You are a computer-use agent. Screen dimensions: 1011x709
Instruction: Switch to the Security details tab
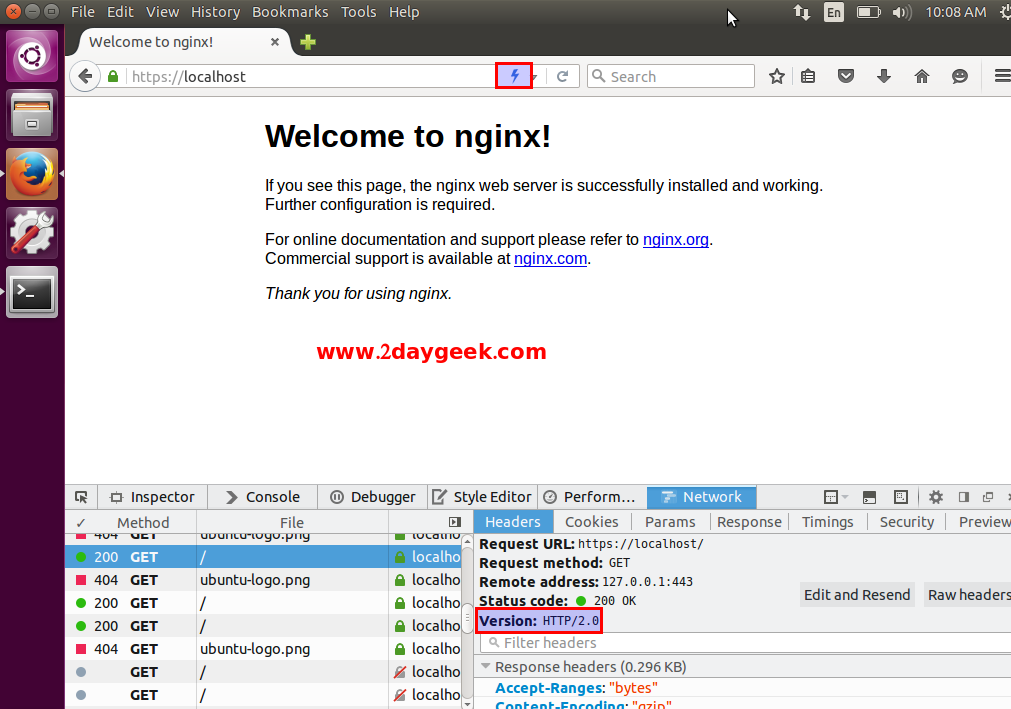pyautogui.click(x=907, y=522)
